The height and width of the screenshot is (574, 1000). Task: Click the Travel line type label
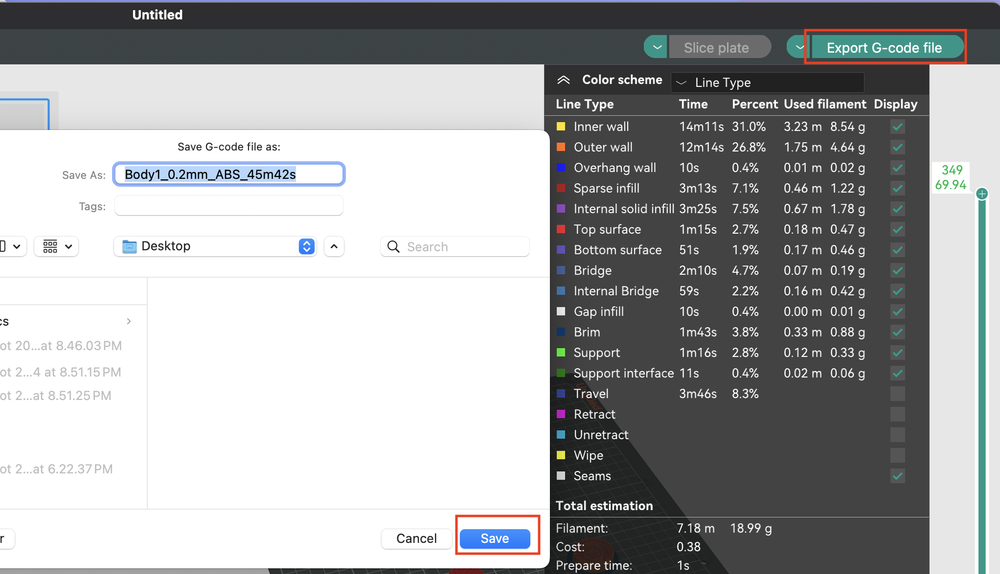click(591, 394)
